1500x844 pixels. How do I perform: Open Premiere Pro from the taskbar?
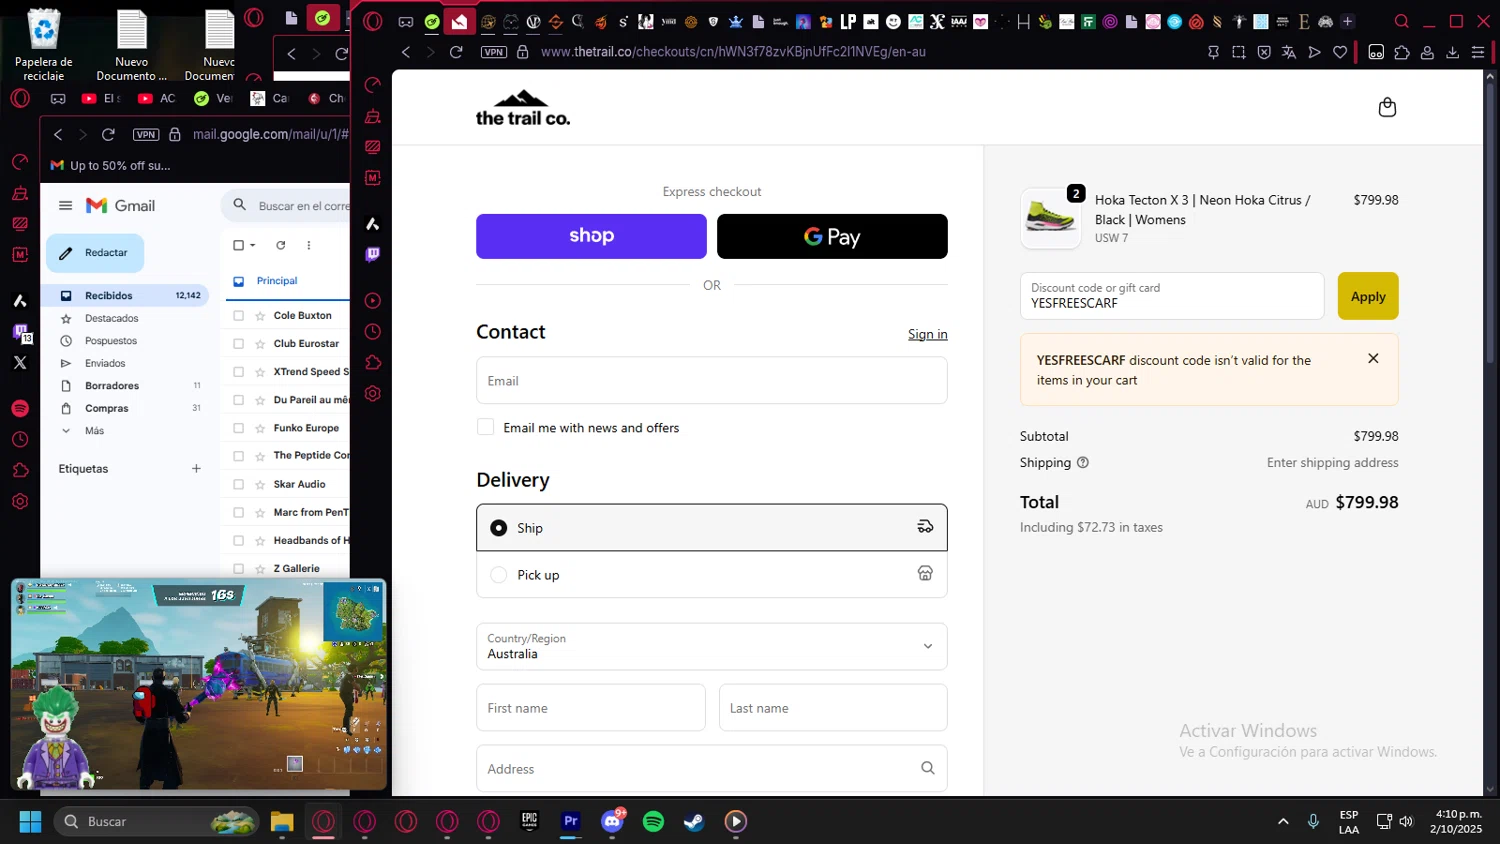[571, 821]
